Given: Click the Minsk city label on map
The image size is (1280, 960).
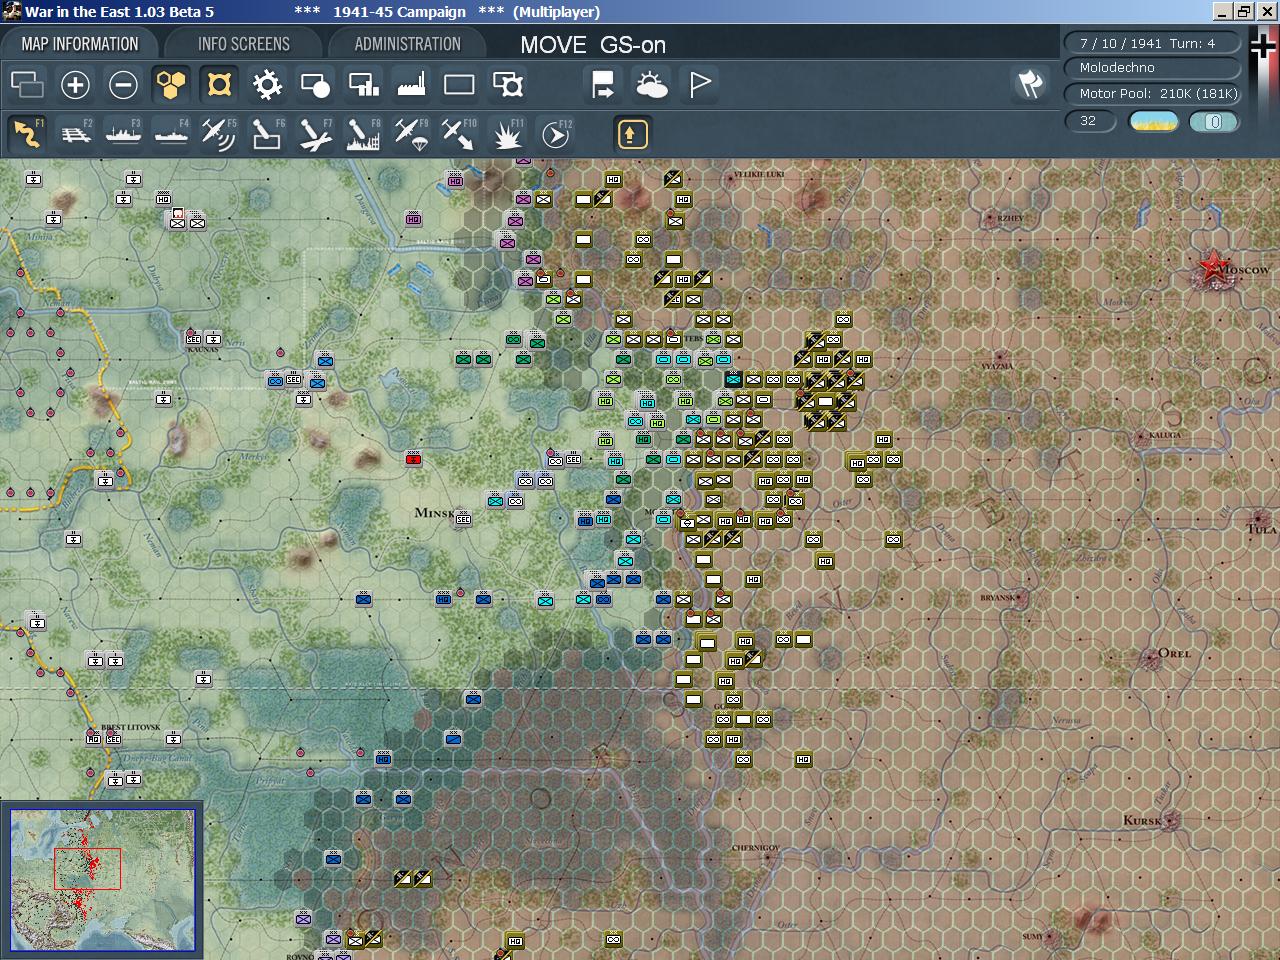Looking at the screenshot, I should (x=434, y=513).
